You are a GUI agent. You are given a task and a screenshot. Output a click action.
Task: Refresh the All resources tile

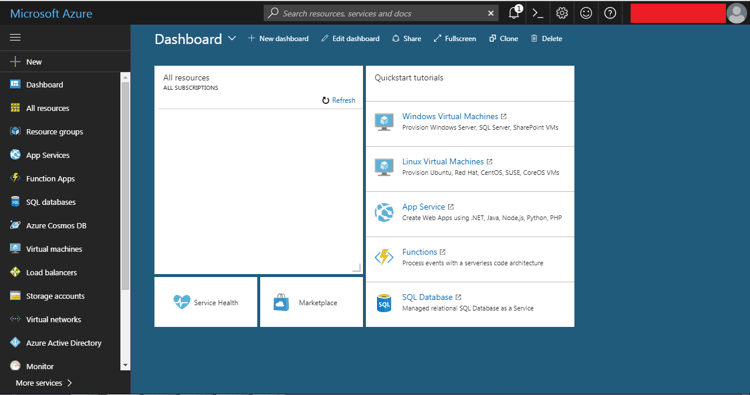pyautogui.click(x=339, y=100)
